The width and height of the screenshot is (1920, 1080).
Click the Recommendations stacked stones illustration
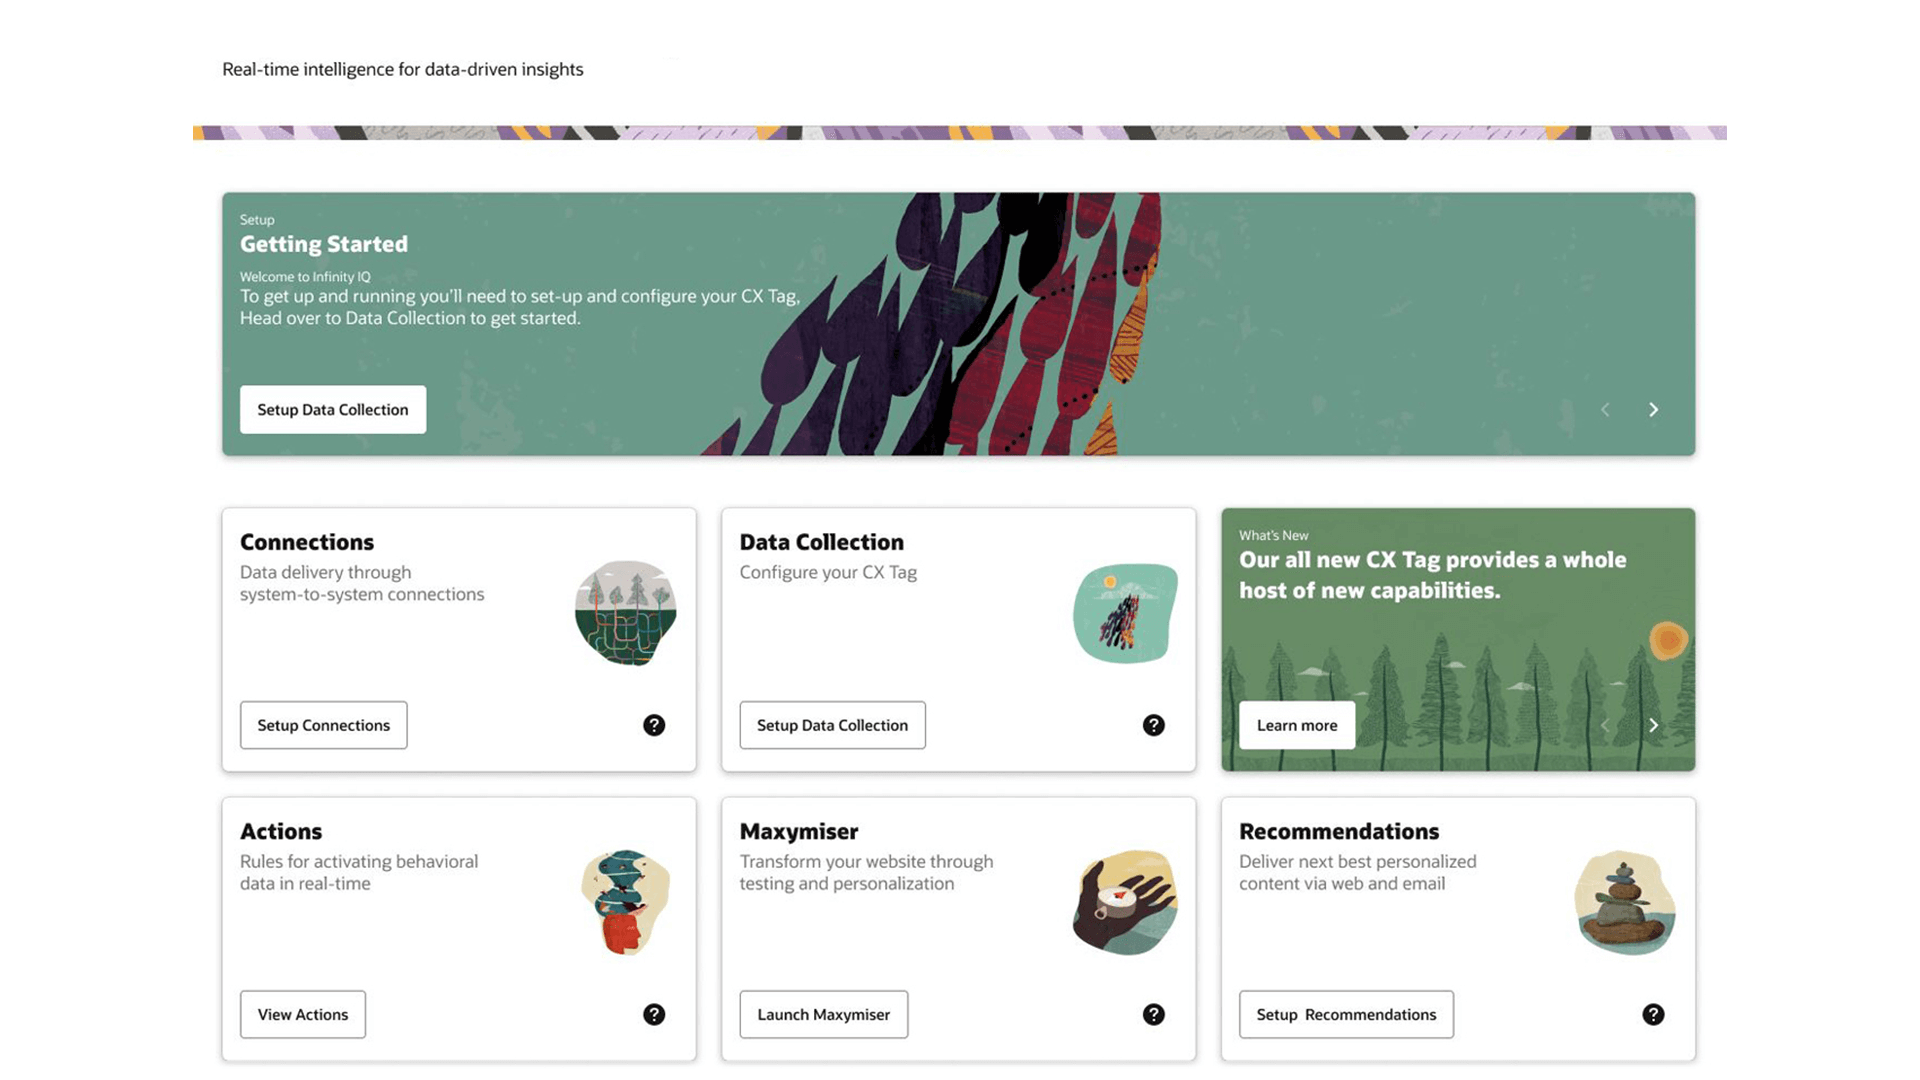[1624, 902]
